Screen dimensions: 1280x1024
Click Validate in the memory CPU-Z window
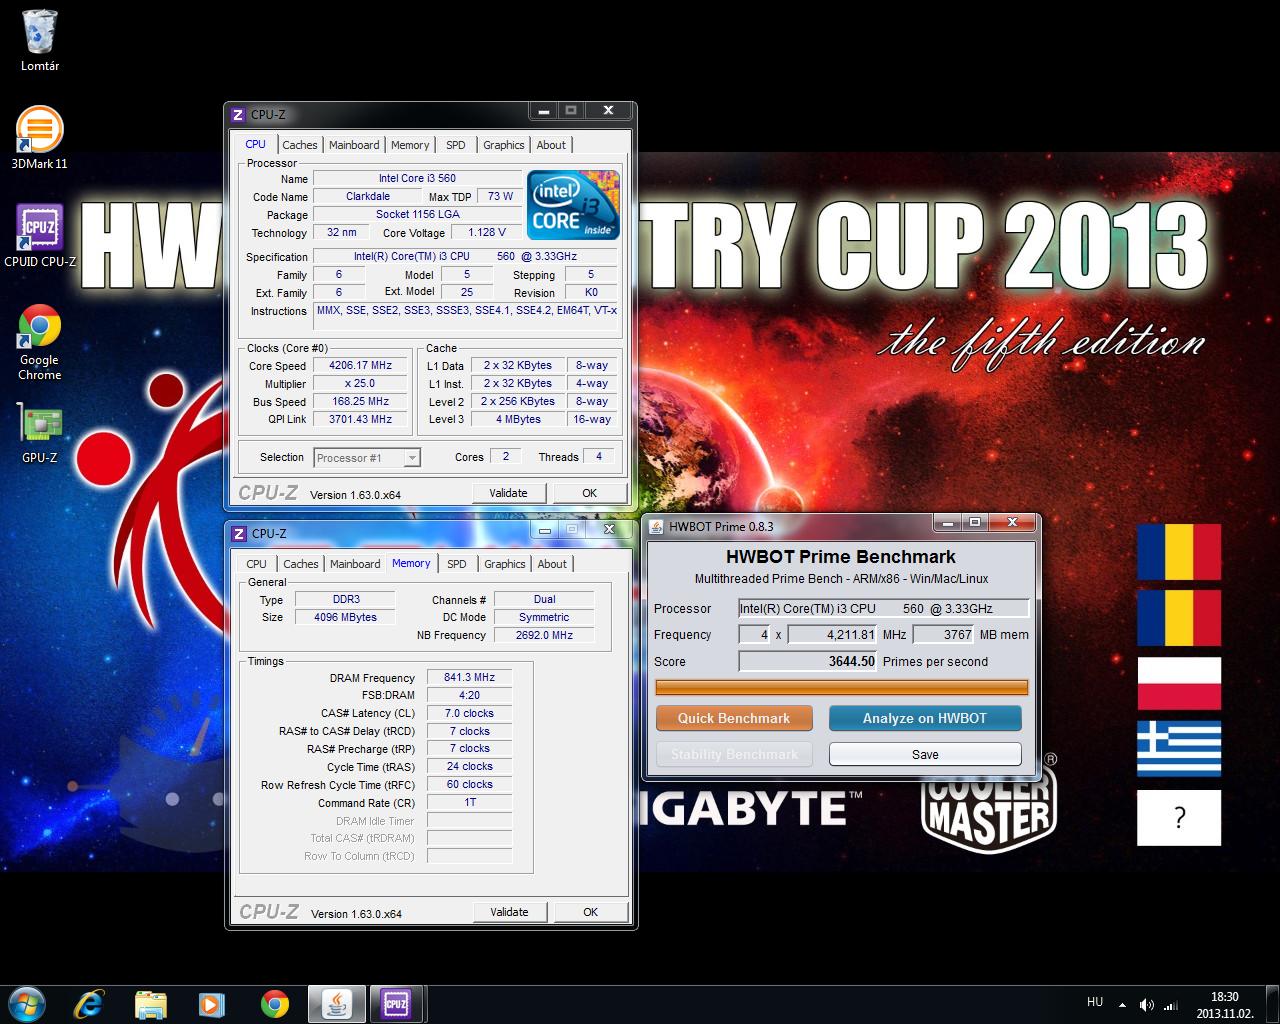click(509, 912)
